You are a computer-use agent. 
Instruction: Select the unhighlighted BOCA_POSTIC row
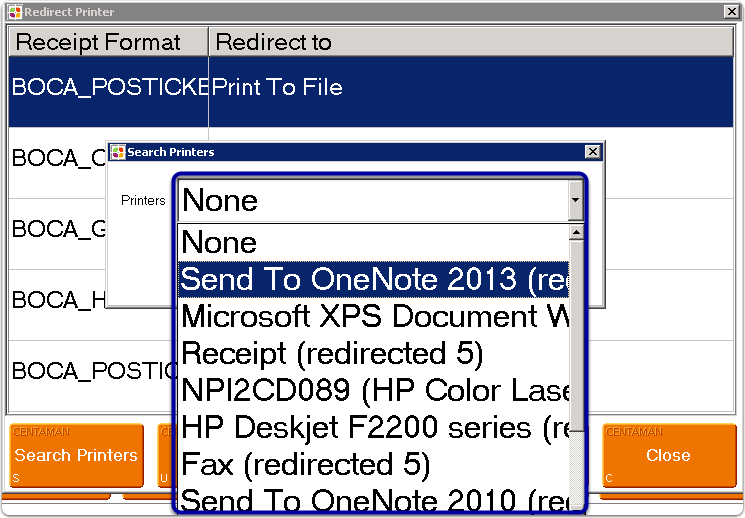91,376
